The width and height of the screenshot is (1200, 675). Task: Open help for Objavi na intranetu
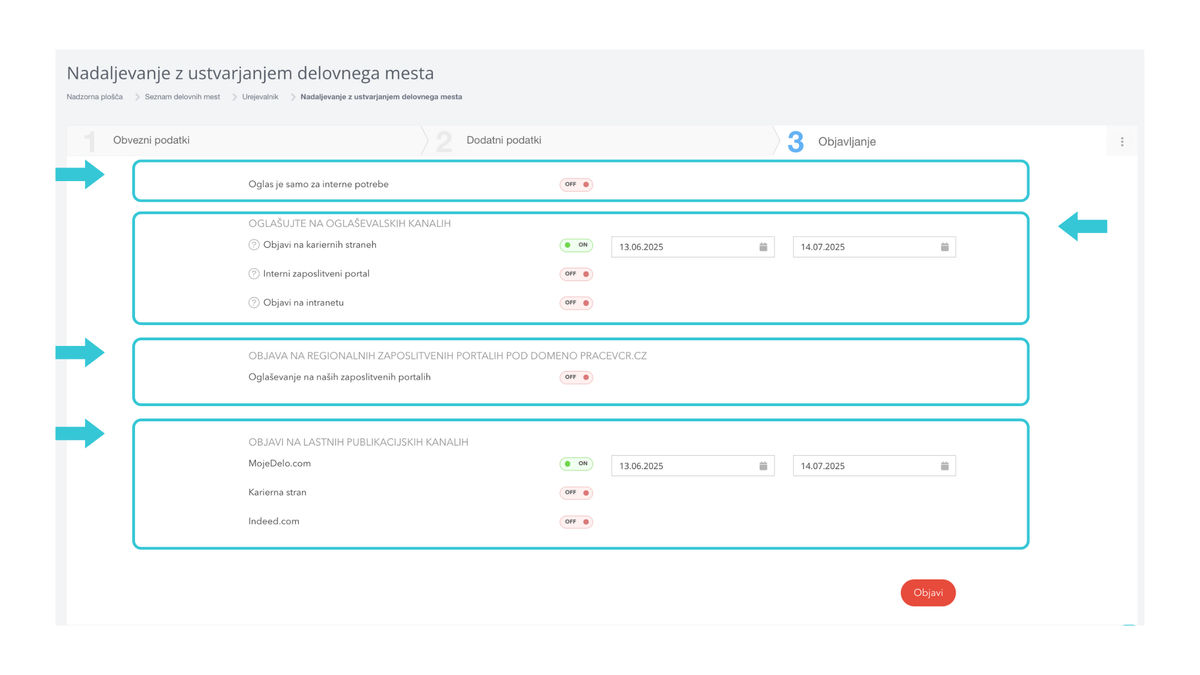254,303
